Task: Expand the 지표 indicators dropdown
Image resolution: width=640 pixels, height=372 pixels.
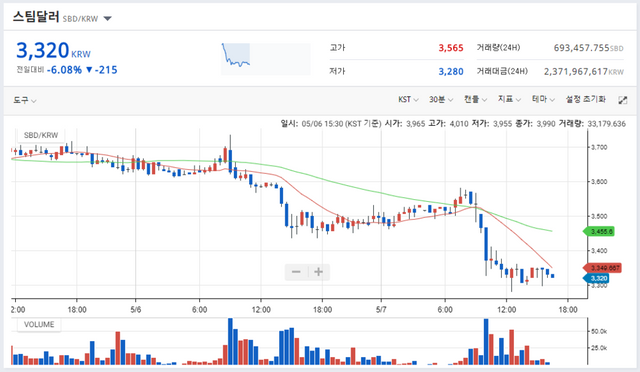Action: pos(509,99)
